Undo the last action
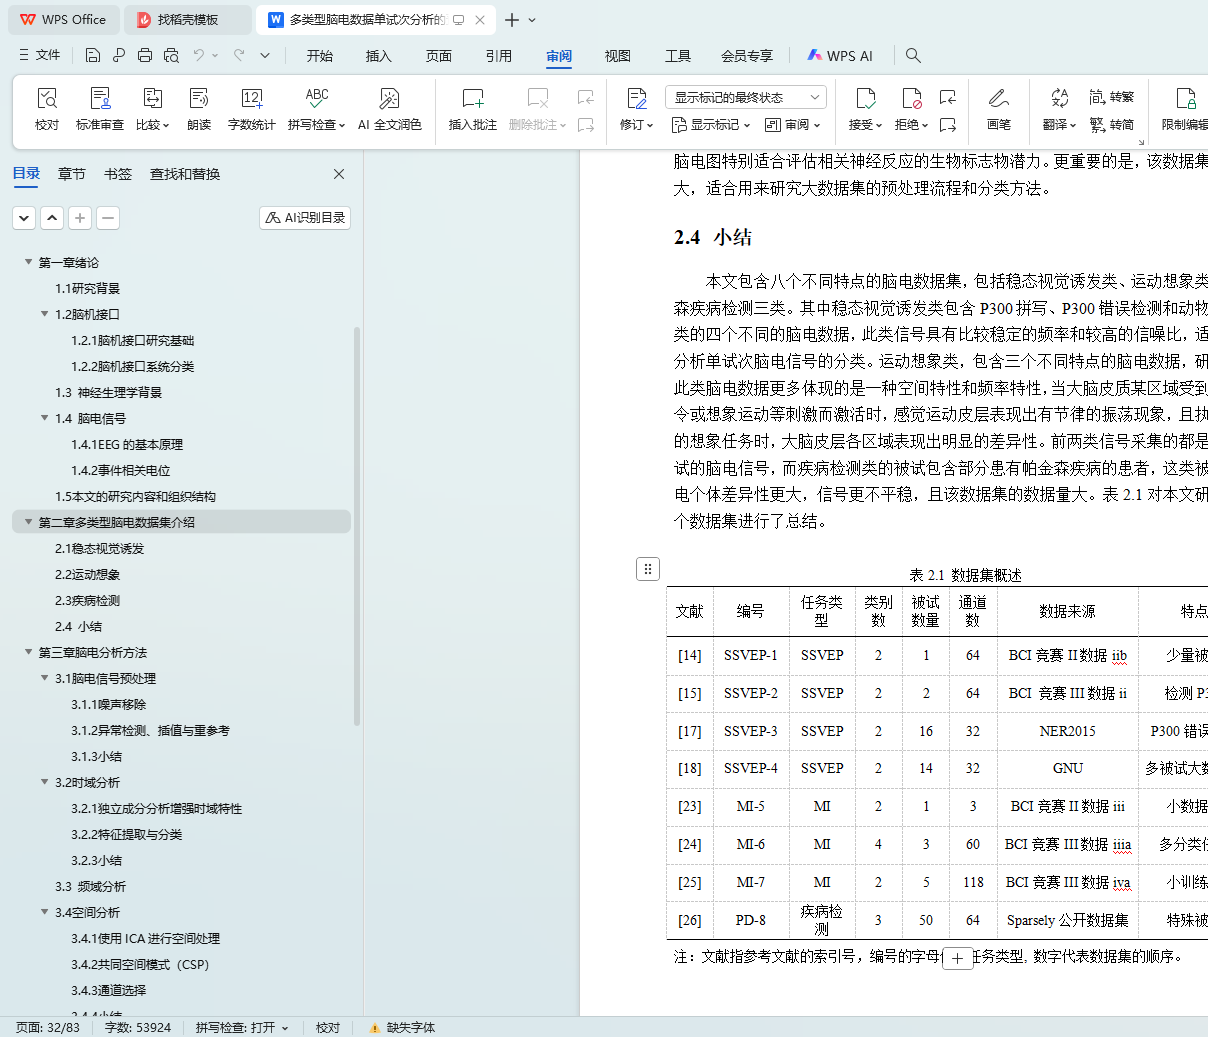The width and height of the screenshot is (1208, 1037). point(199,55)
